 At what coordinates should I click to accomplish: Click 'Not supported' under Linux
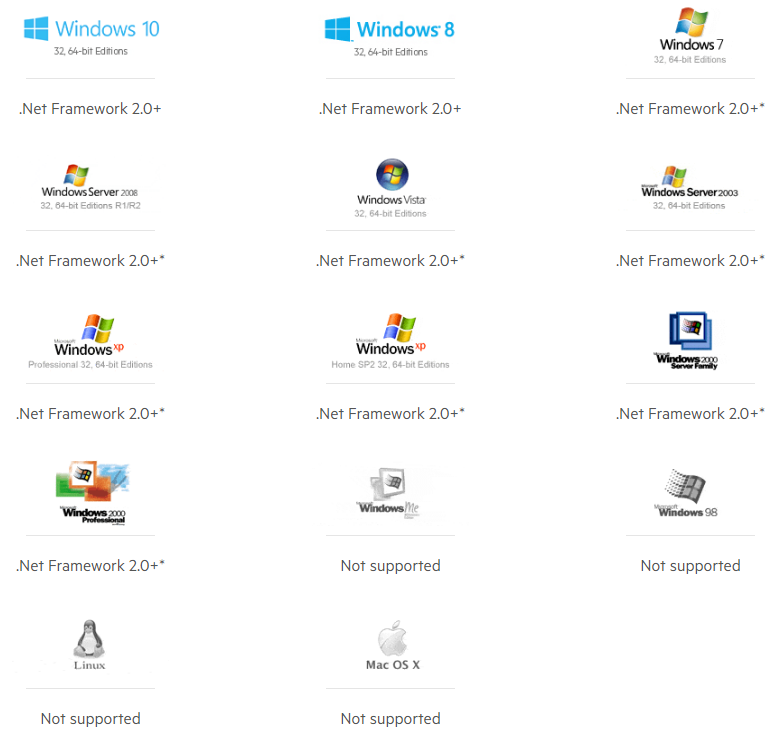90,719
